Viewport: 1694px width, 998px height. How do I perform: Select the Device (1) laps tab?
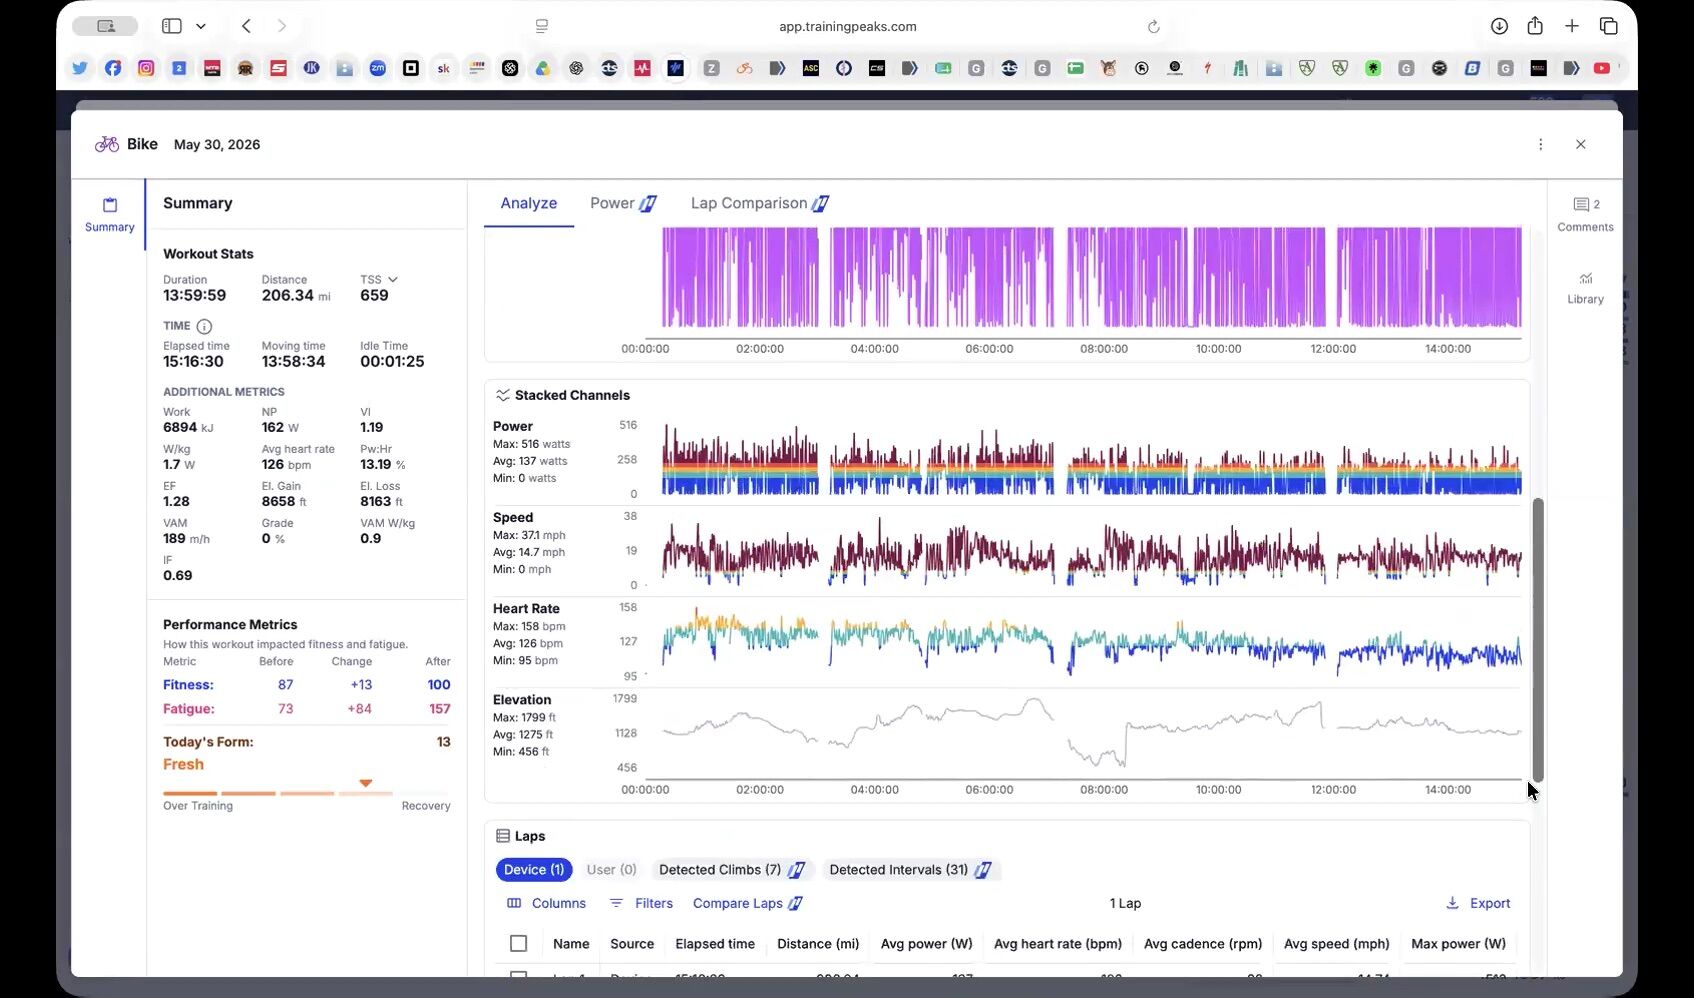click(x=534, y=870)
